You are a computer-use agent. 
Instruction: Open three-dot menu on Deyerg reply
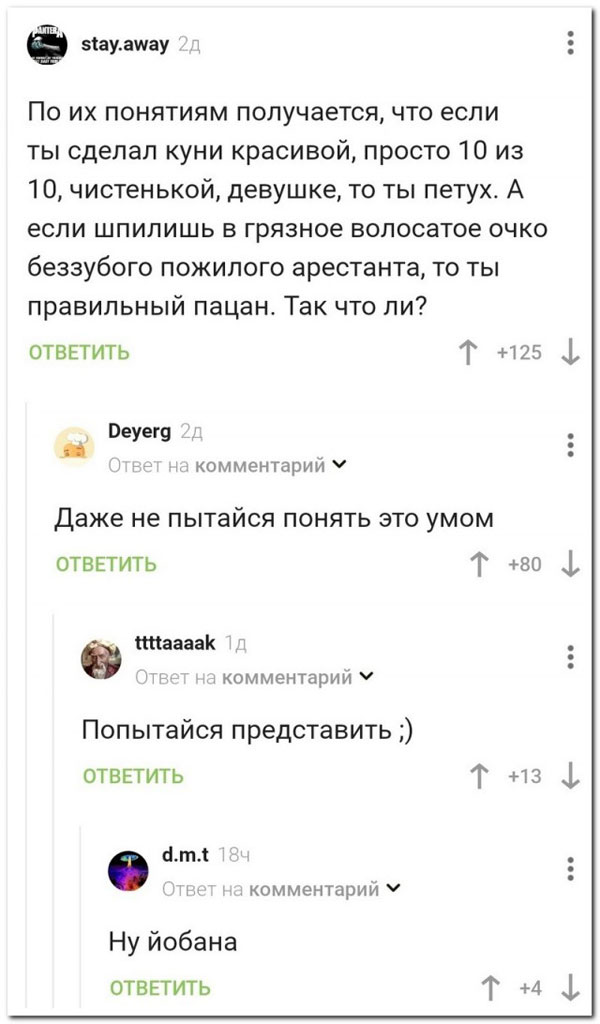[570, 445]
